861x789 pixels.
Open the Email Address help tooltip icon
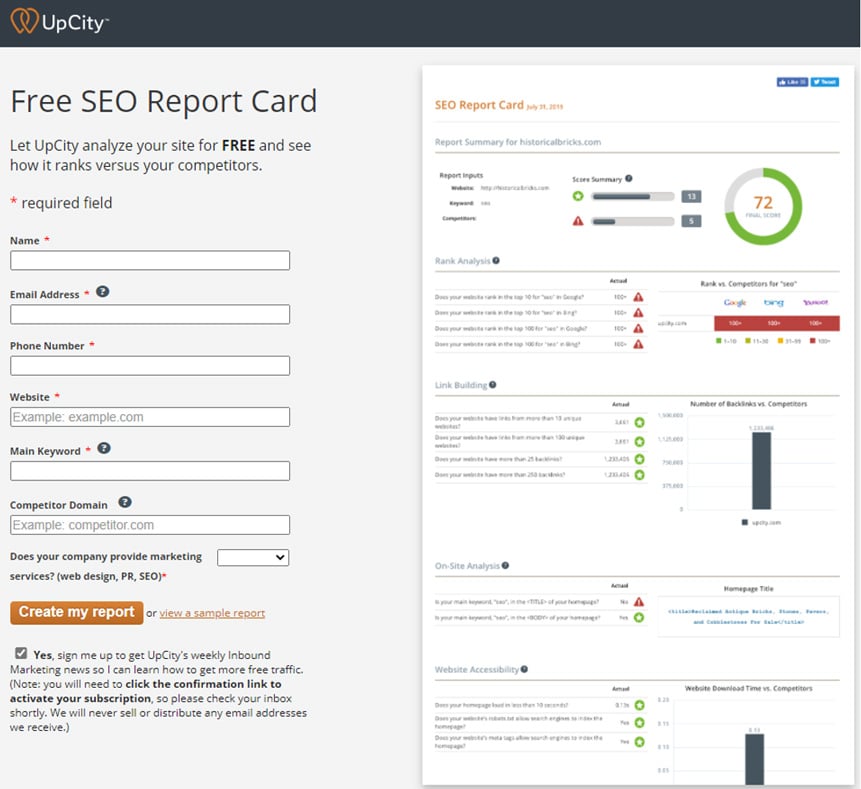(103, 292)
